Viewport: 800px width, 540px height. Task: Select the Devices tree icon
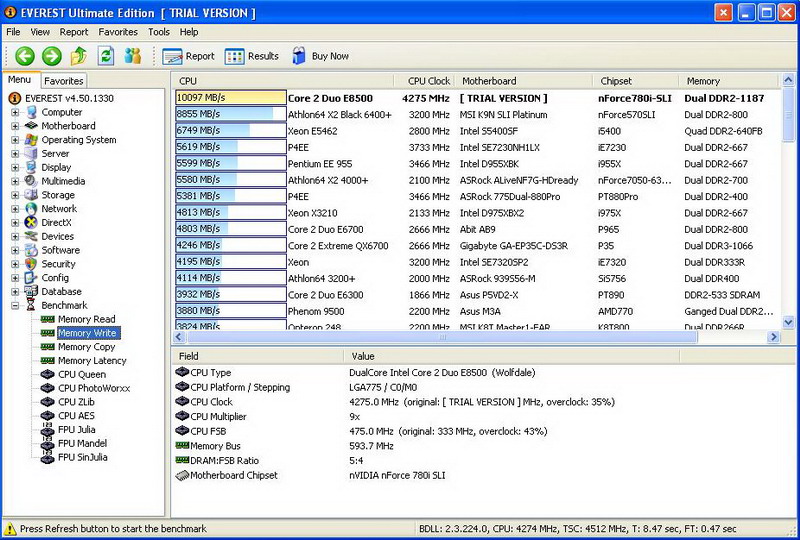tap(32, 236)
